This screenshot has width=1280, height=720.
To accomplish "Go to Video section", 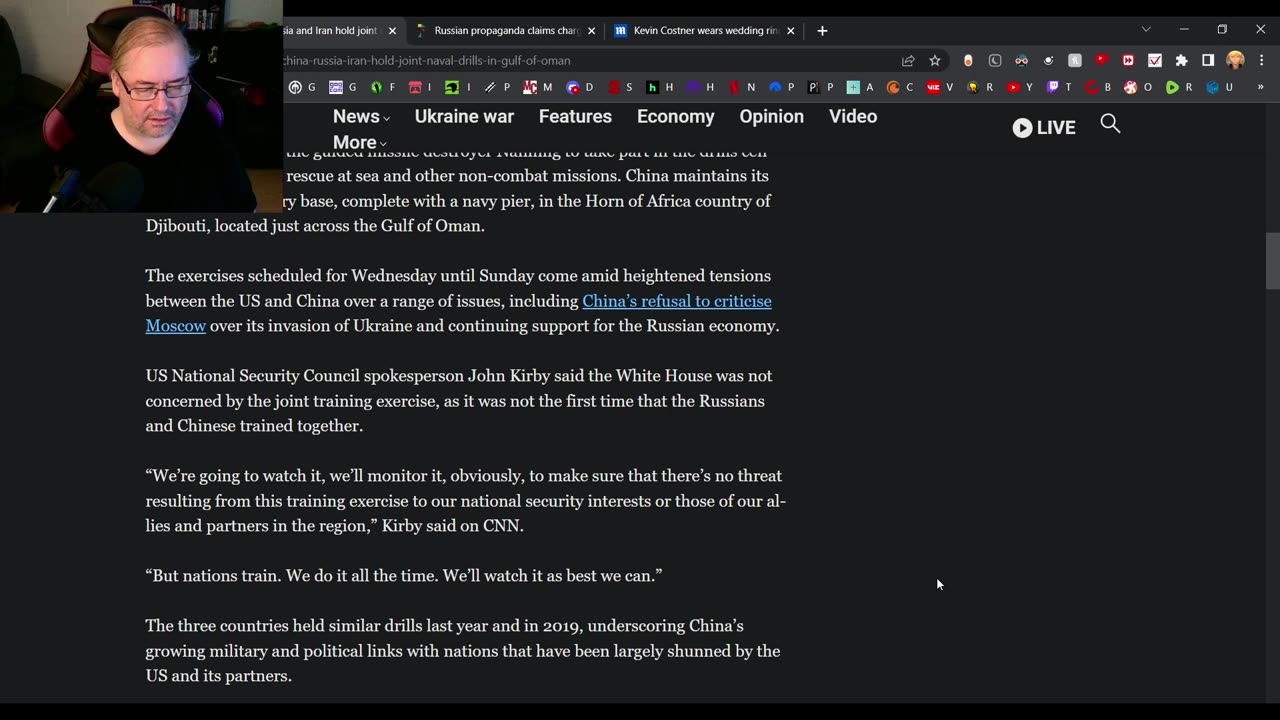I will click(x=853, y=117).
